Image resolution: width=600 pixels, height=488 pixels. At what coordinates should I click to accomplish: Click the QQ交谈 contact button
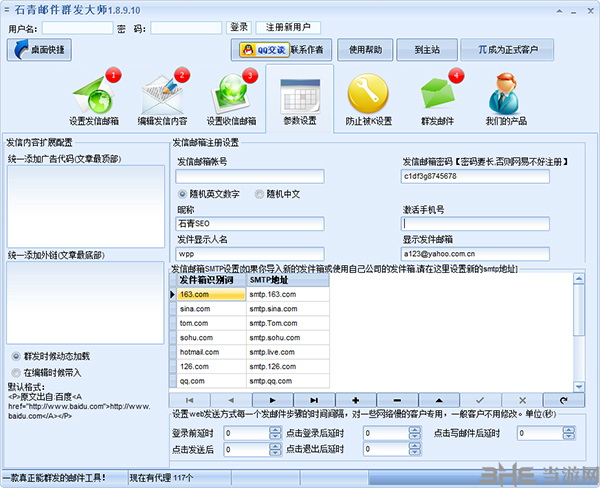(263, 50)
